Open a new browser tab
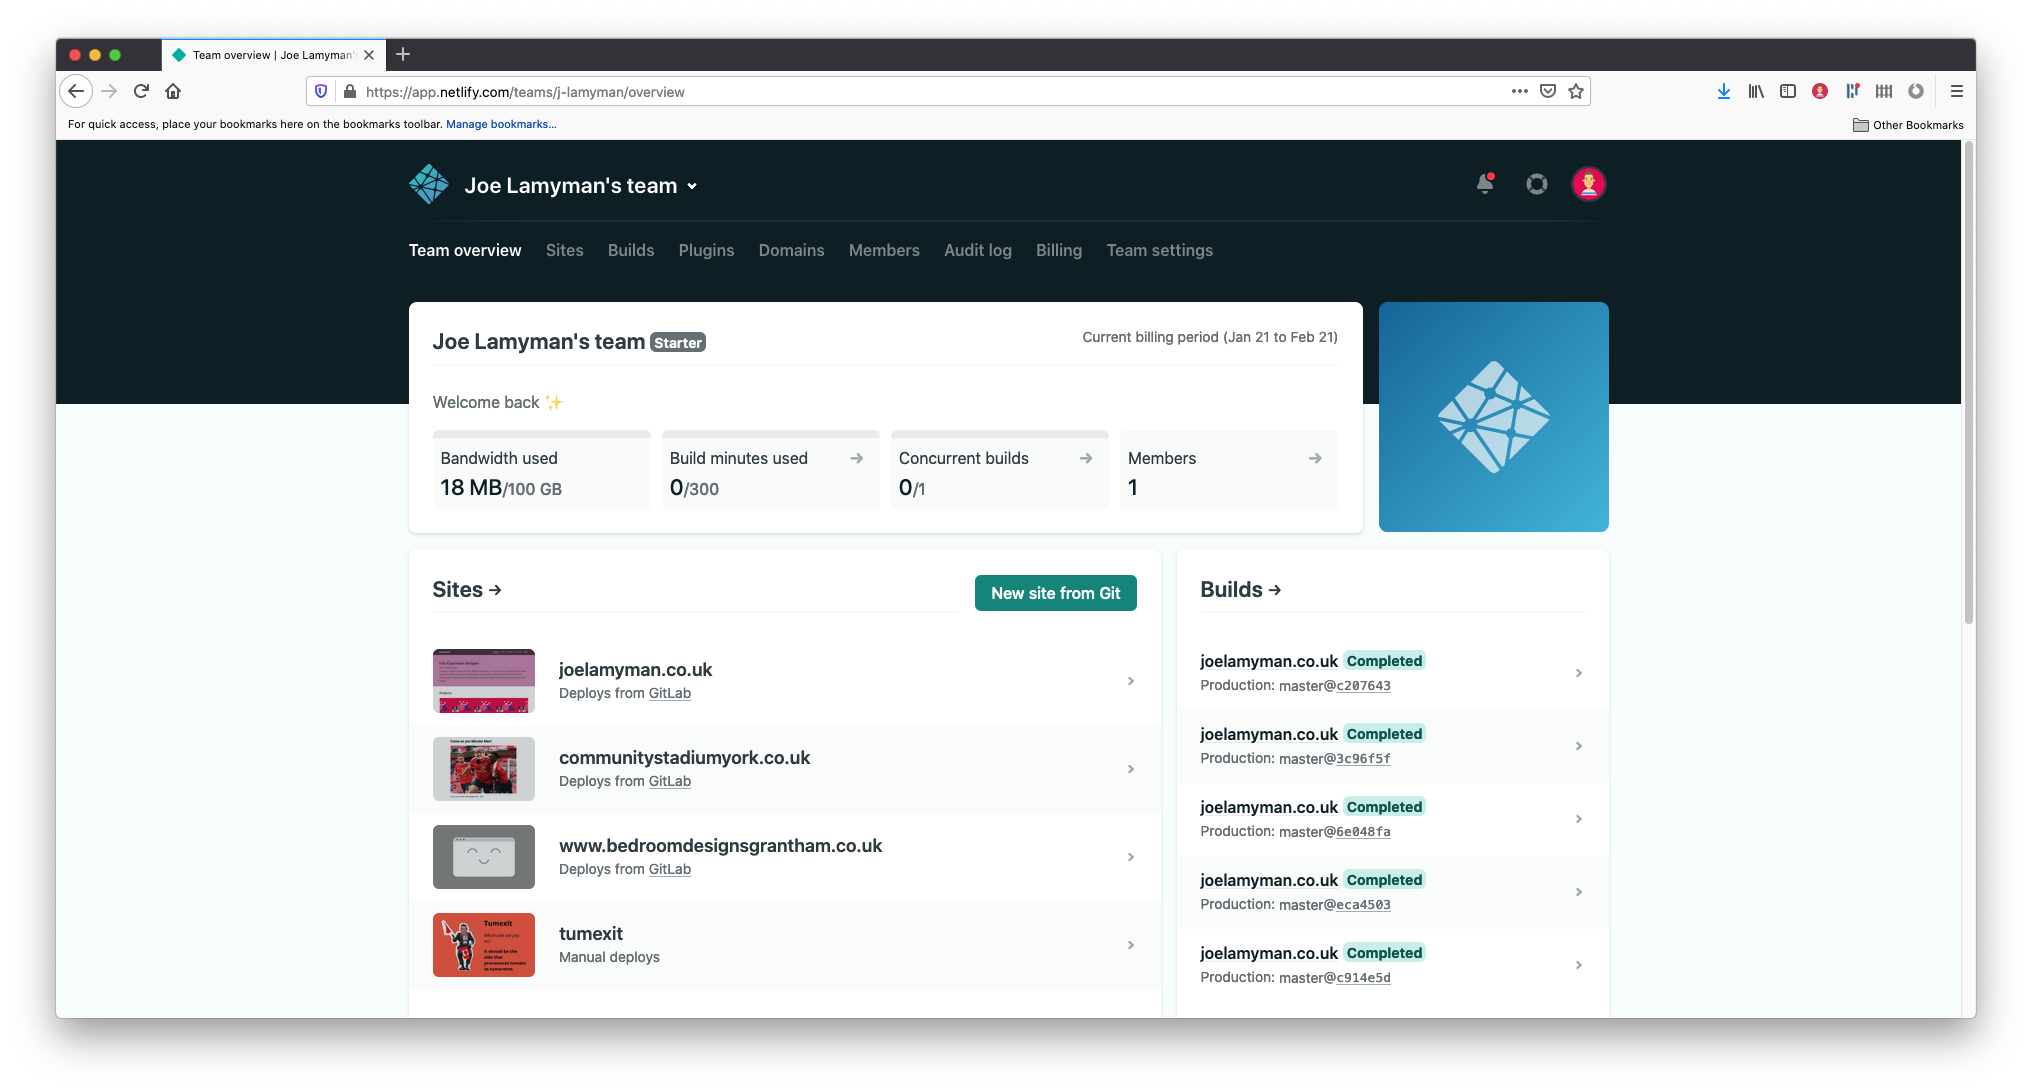The height and width of the screenshot is (1092, 2032). pyautogui.click(x=403, y=54)
